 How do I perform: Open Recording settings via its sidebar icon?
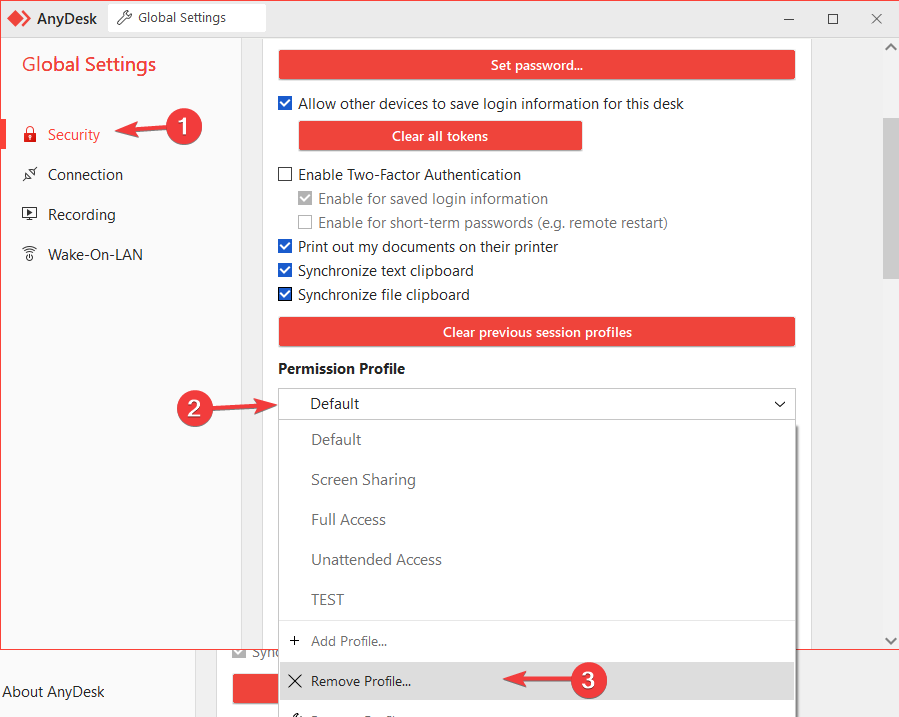29,214
